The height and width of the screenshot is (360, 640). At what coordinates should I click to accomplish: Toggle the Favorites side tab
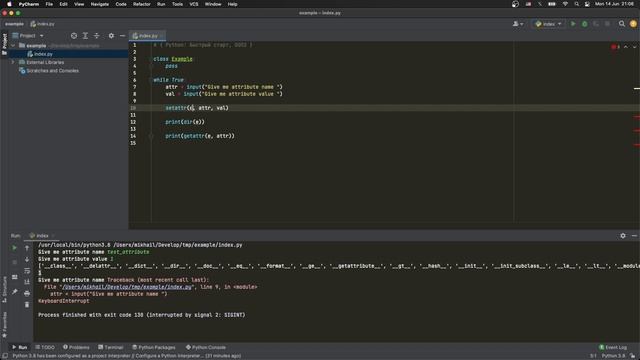(4, 325)
